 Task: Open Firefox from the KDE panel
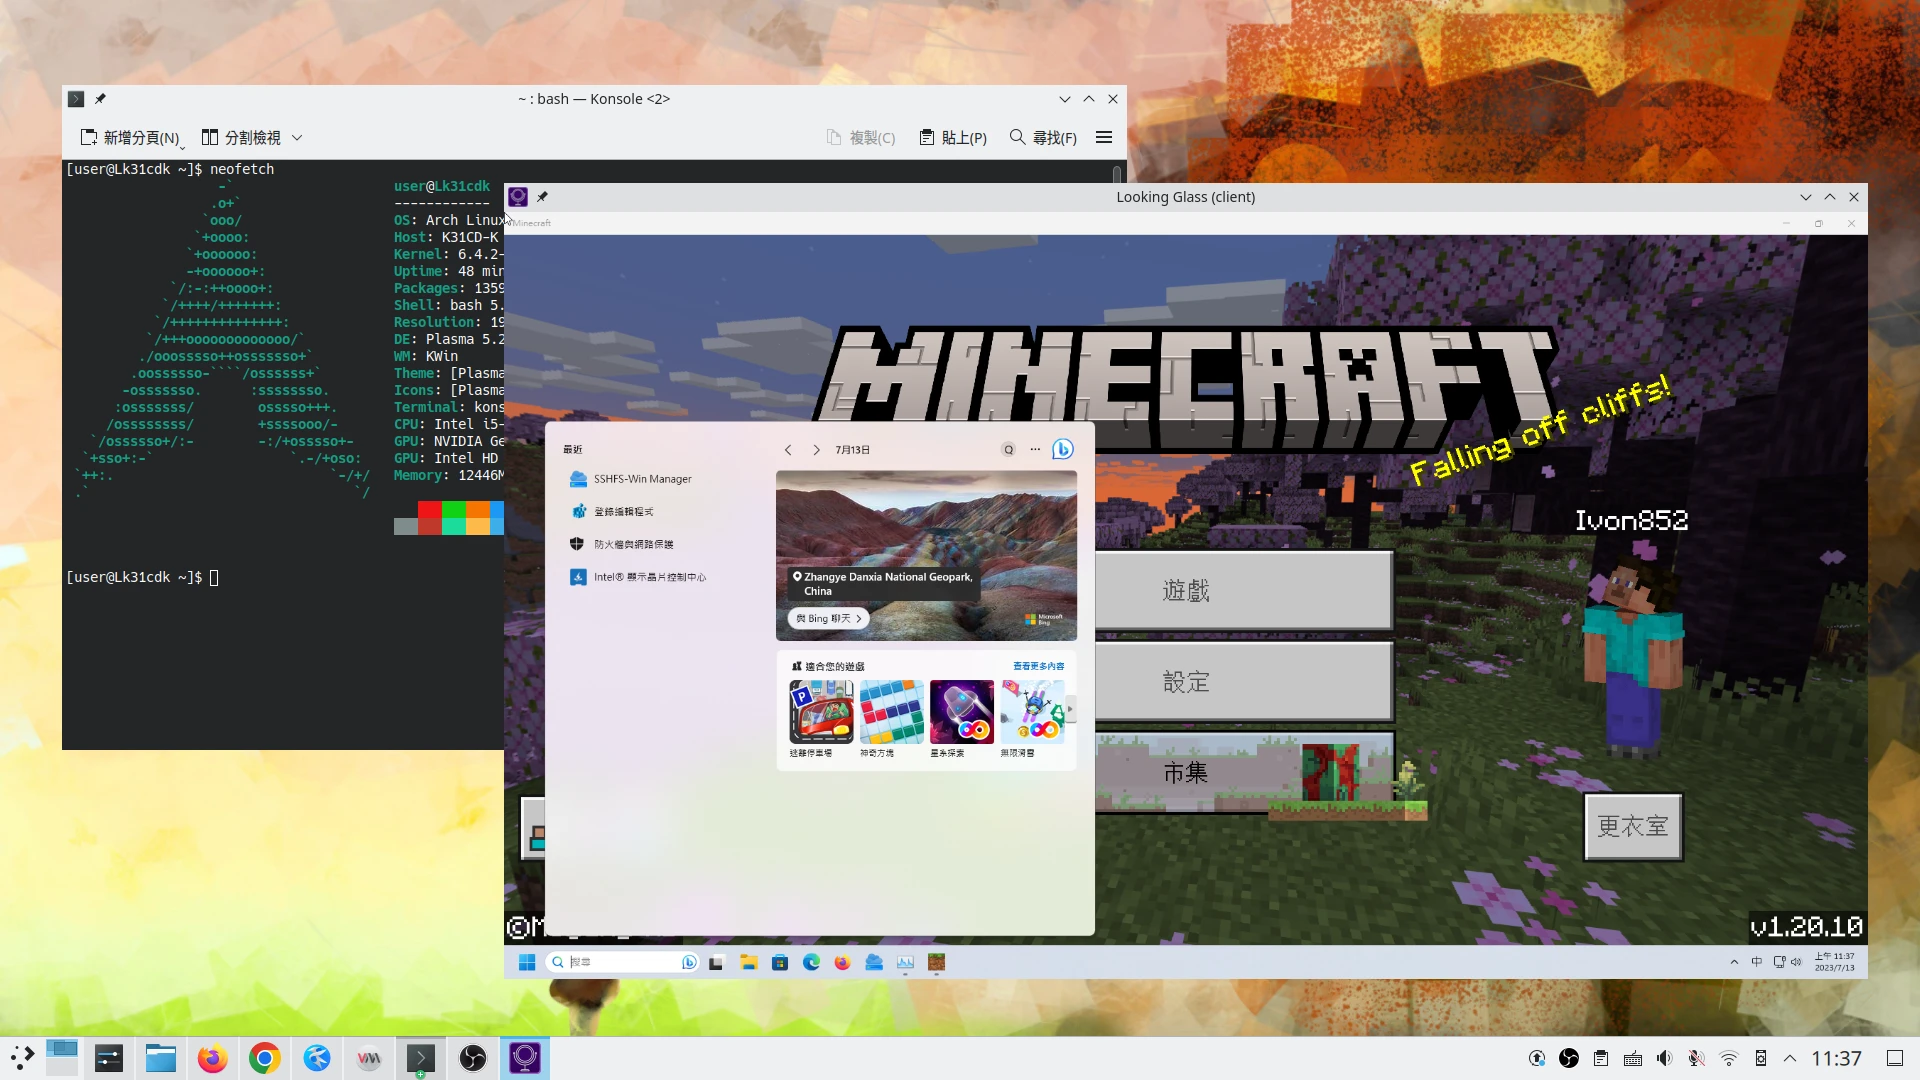click(213, 1058)
